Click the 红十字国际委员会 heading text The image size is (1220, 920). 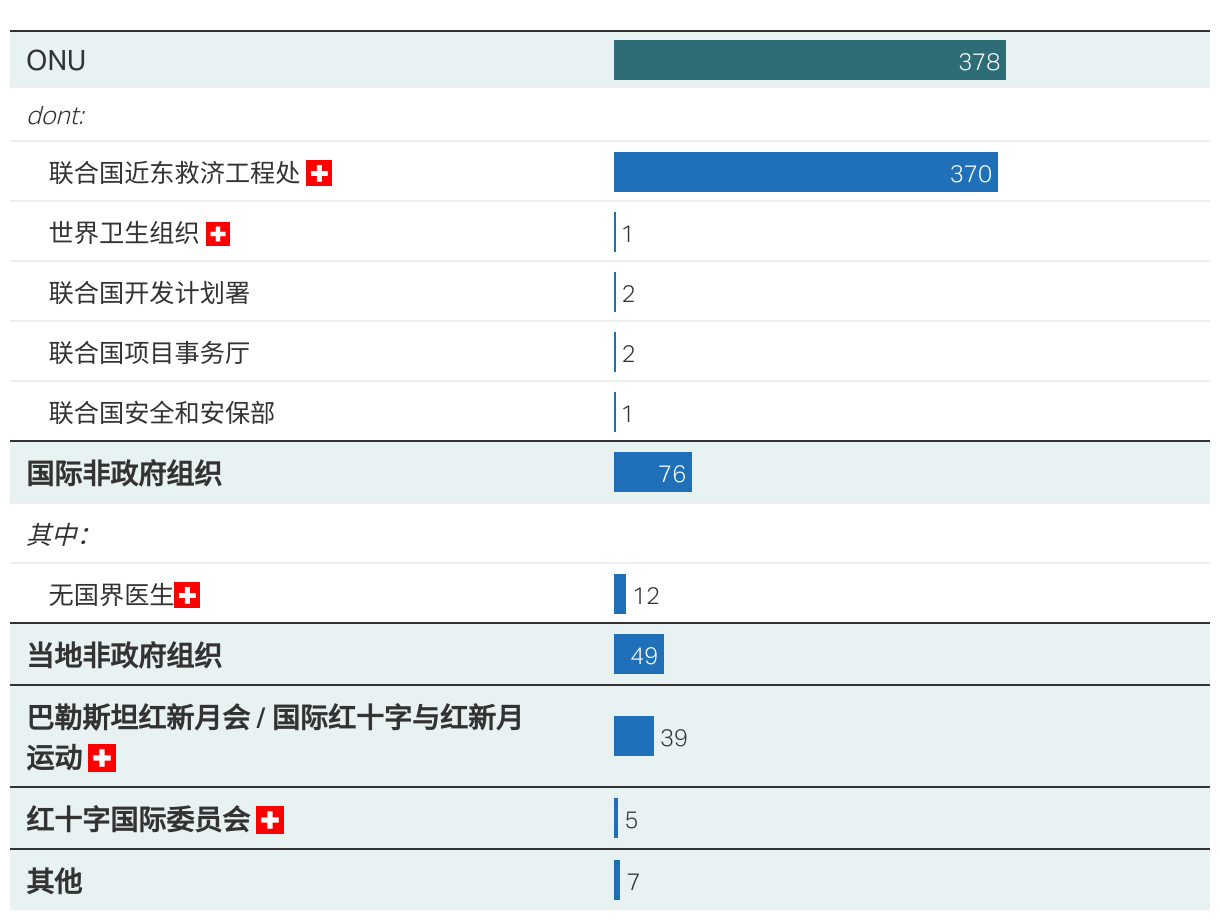coord(138,820)
